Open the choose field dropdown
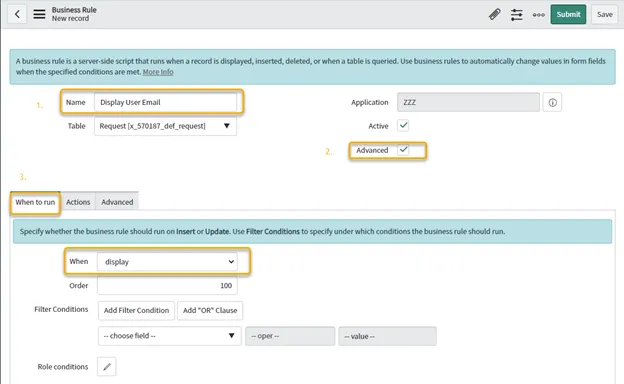The height and width of the screenshot is (384, 624). (170, 336)
